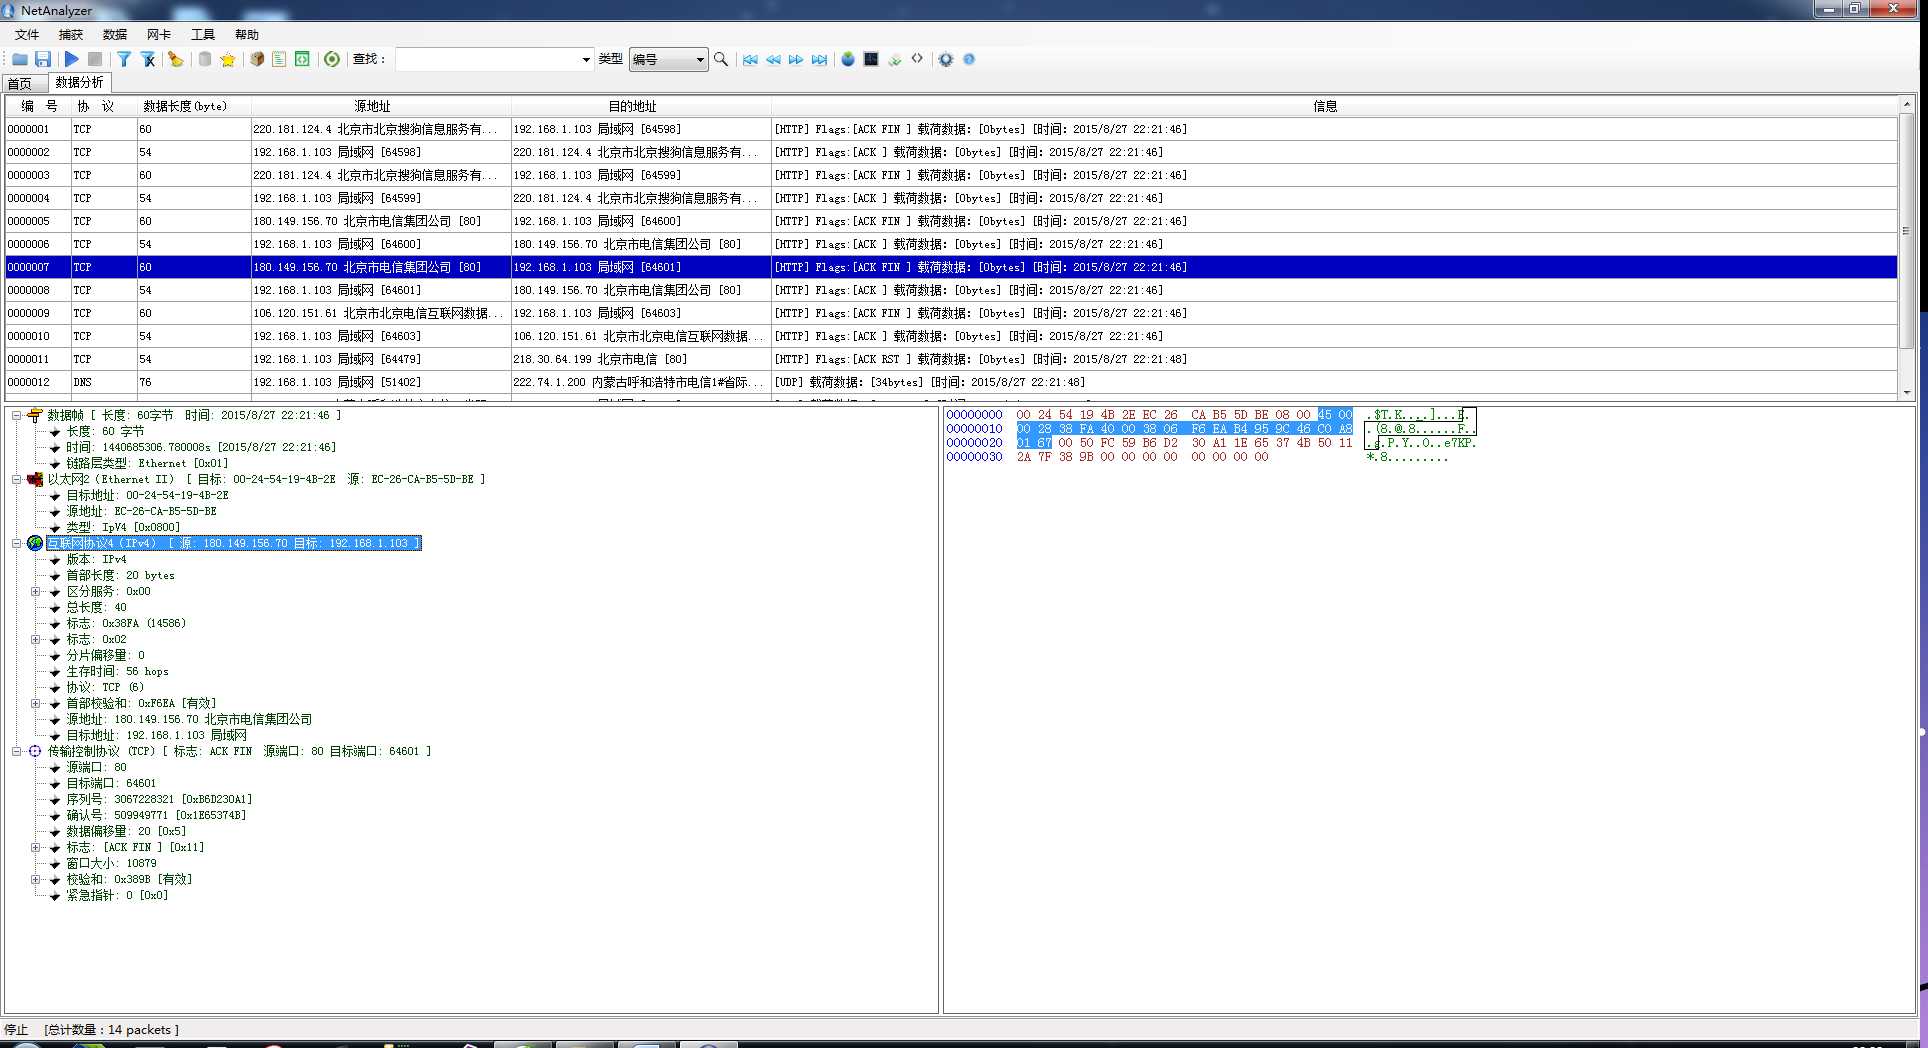Click the green circular target icon

point(332,59)
